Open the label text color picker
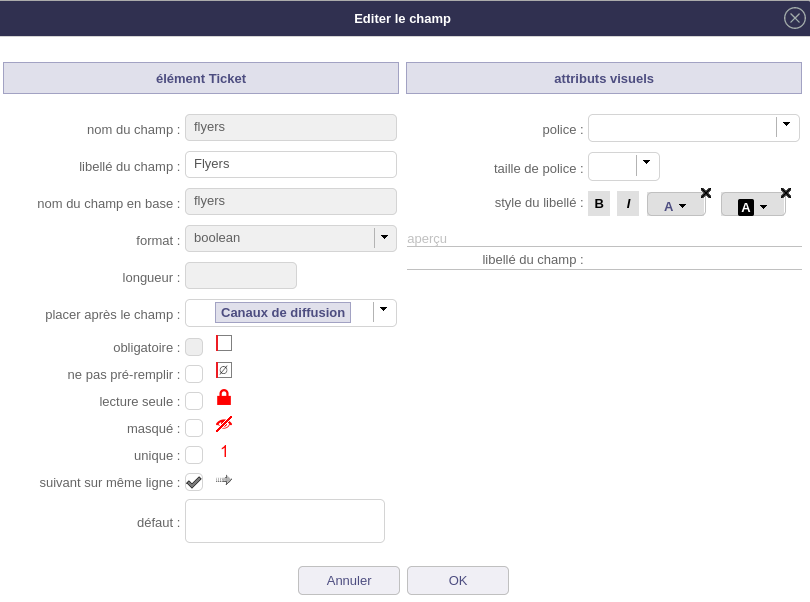This screenshot has width=810, height=602. click(675, 205)
